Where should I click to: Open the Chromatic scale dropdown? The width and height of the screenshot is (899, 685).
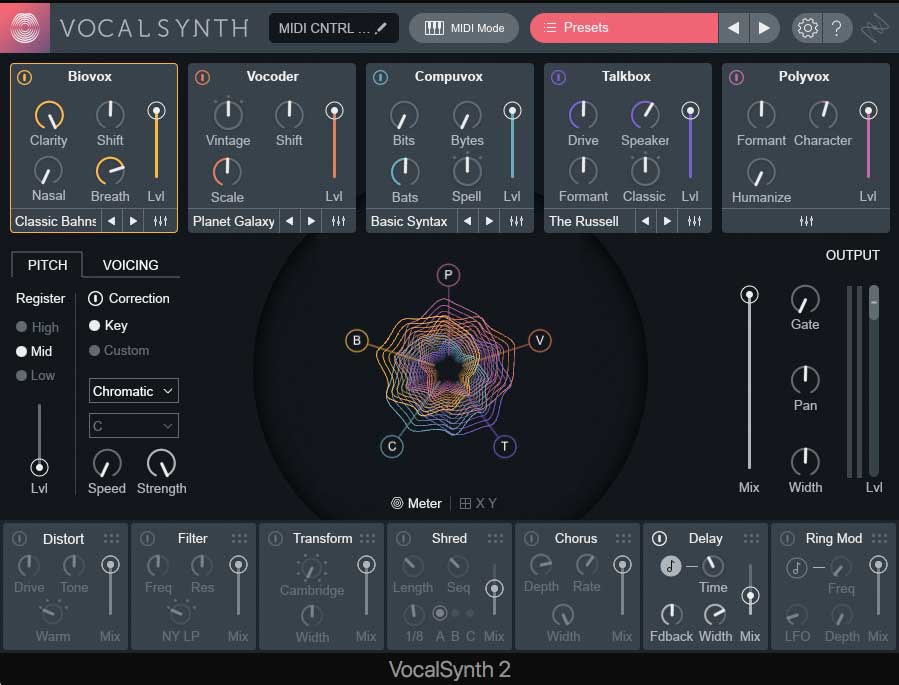134,391
